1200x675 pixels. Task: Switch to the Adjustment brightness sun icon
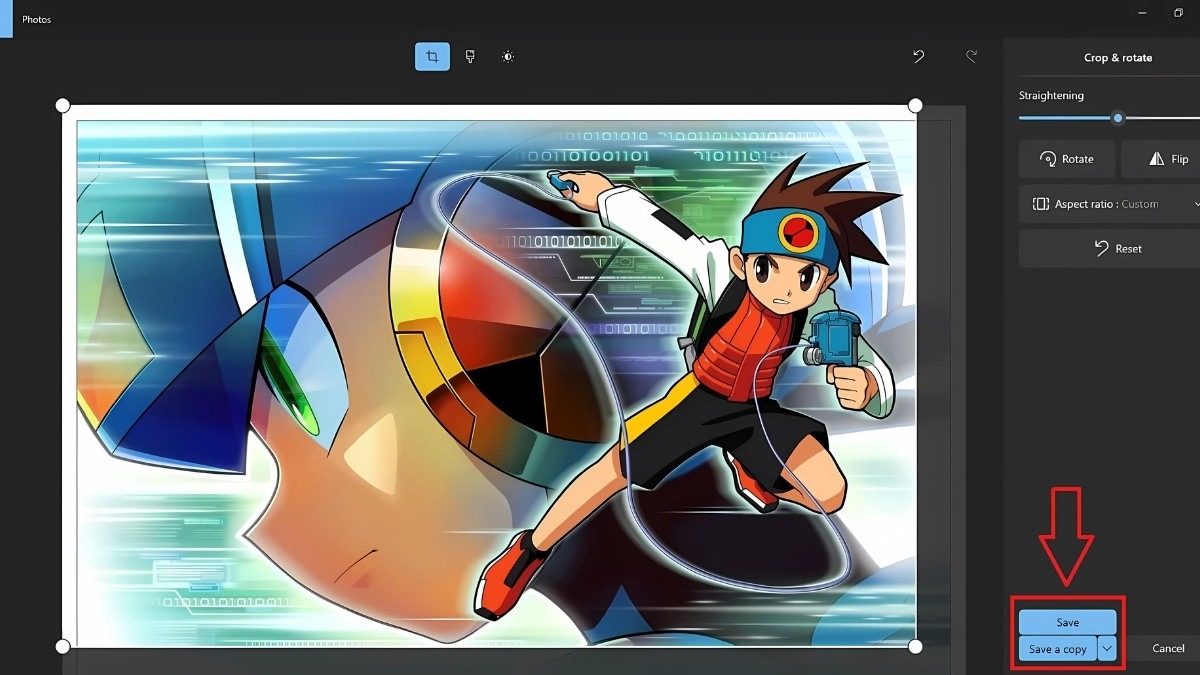tap(508, 57)
